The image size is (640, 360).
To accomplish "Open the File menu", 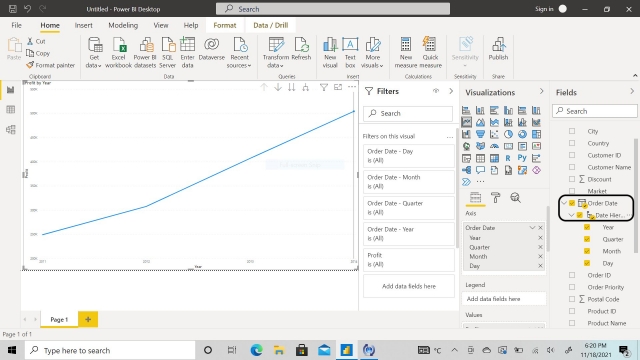I will click(x=16, y=25).
